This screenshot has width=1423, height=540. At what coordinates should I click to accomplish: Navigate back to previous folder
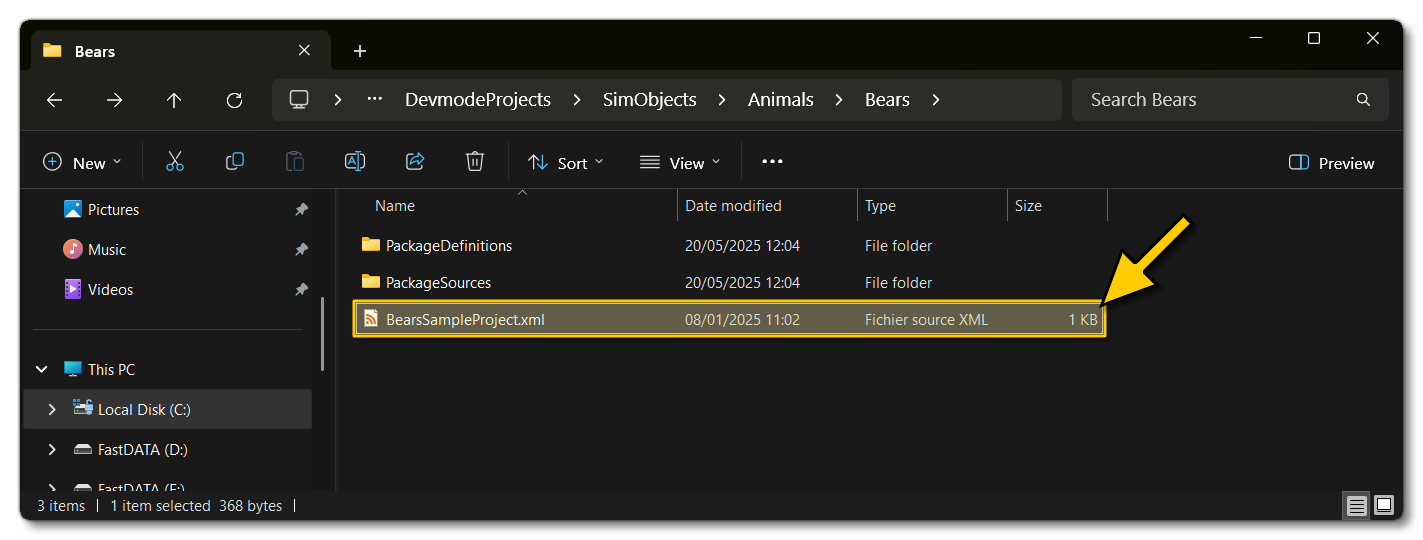[55, 100]
